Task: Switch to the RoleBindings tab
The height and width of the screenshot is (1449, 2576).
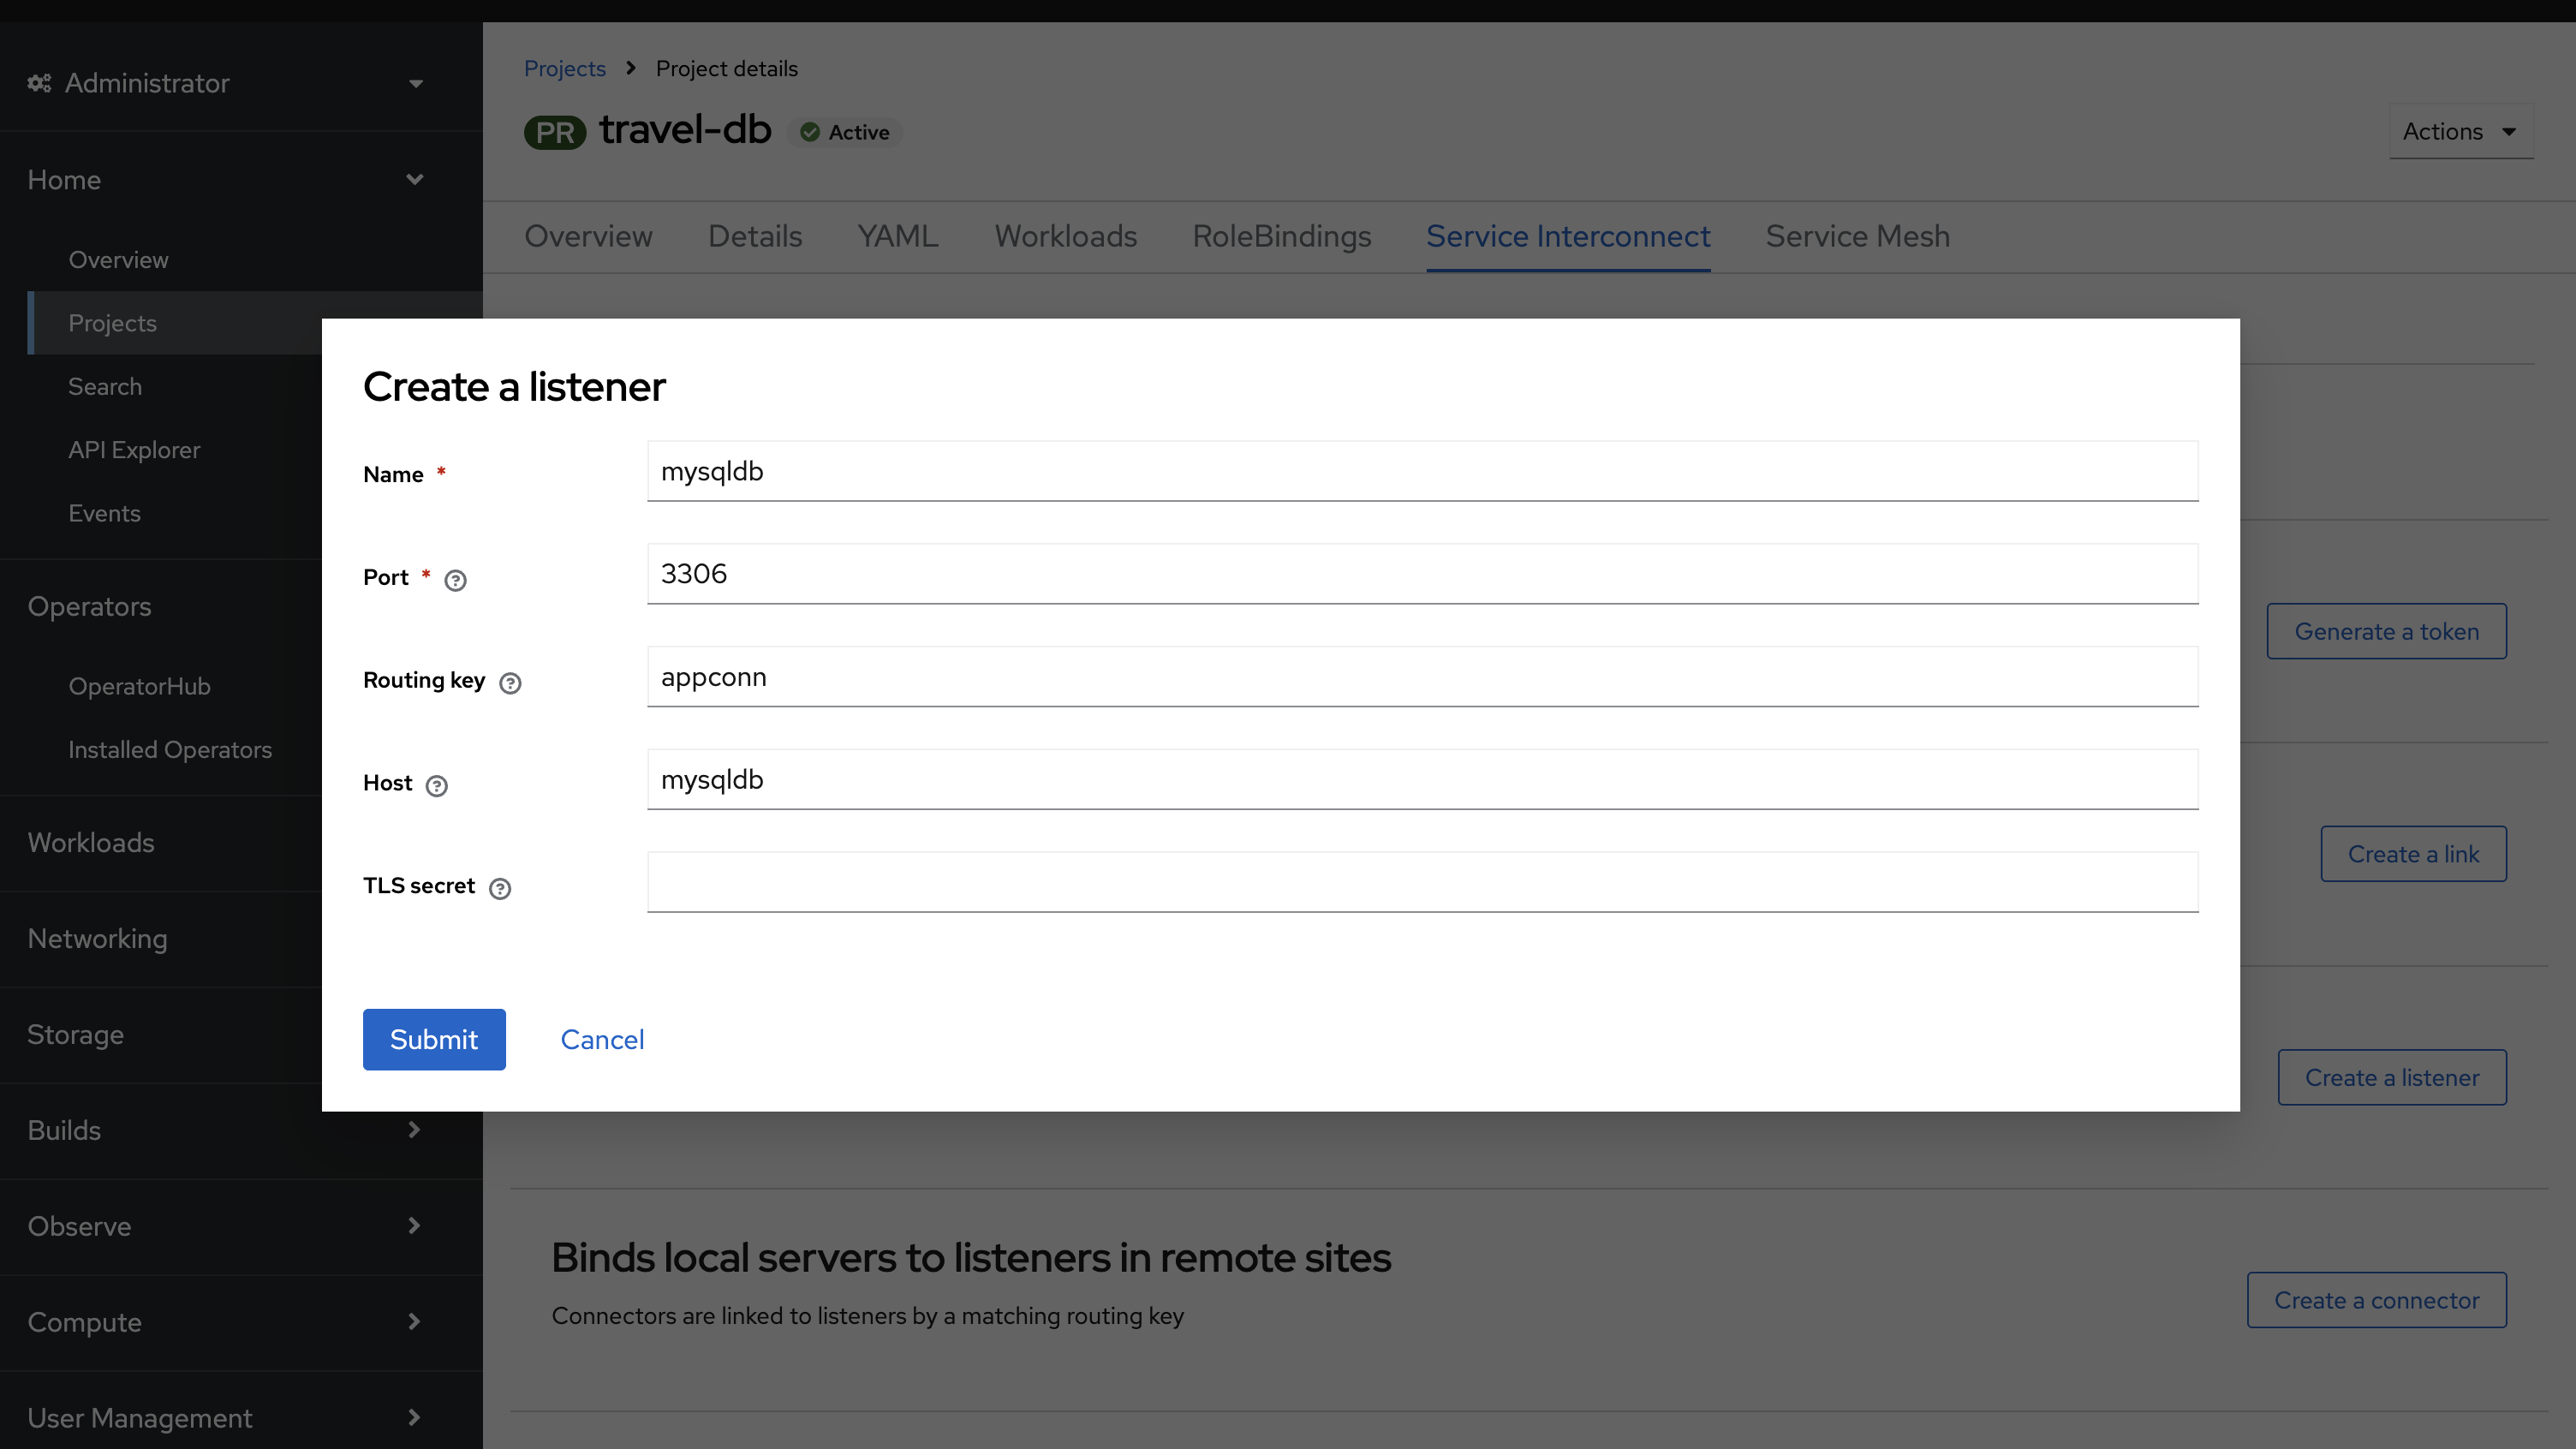Action: (1281, 237)
